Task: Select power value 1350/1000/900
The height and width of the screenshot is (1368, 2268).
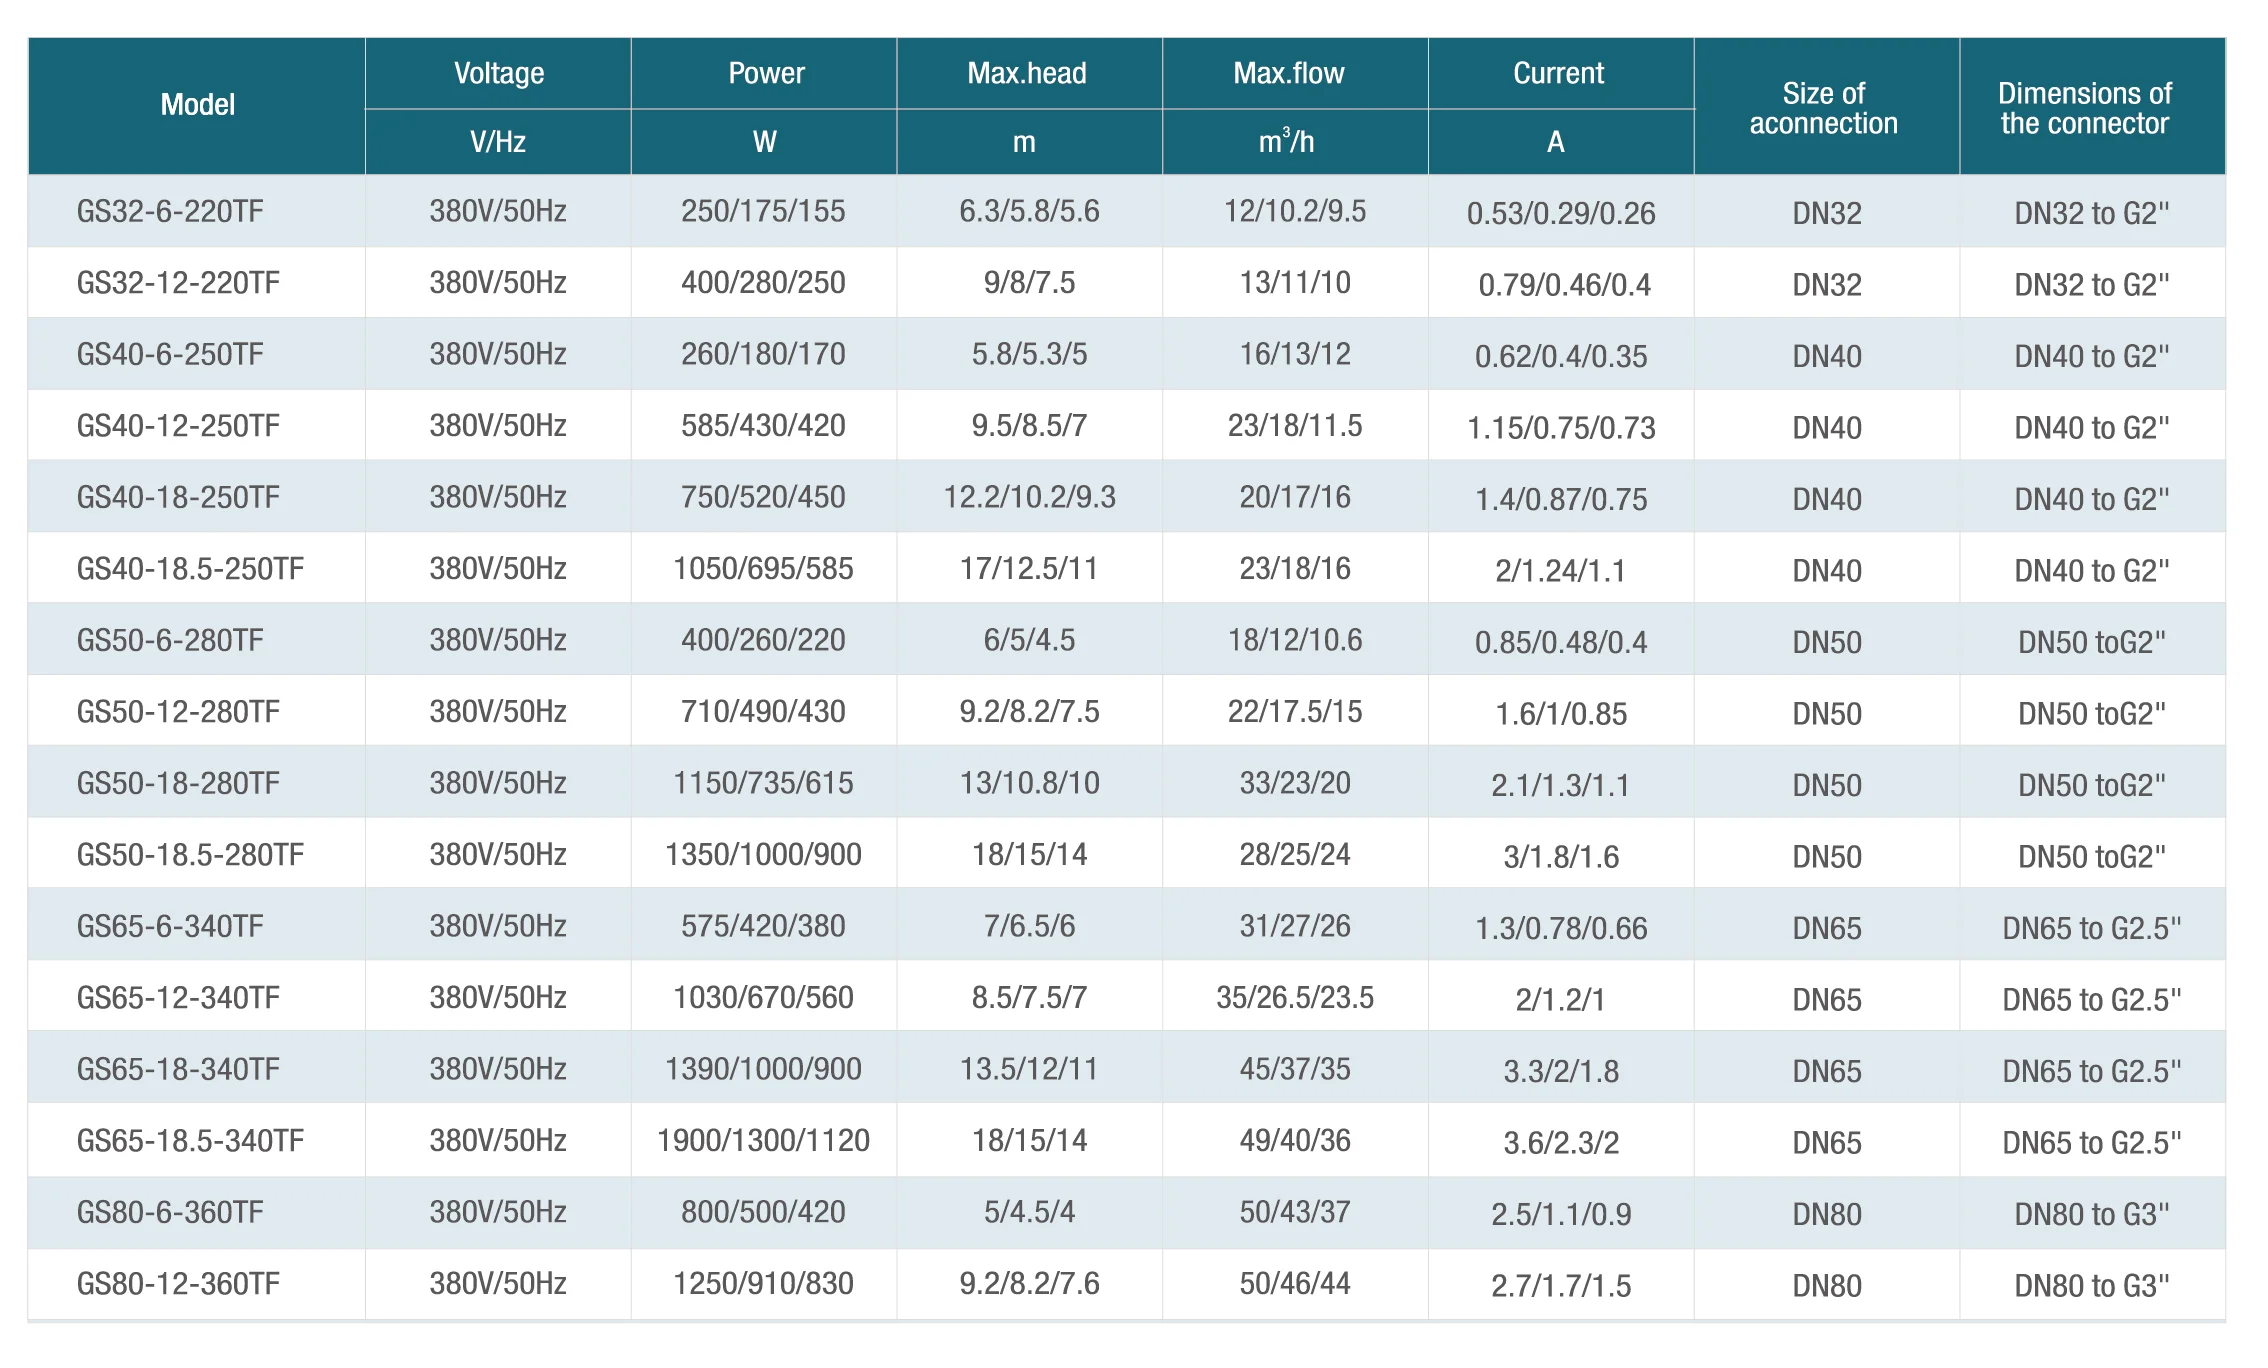Action: coord(764,855)
